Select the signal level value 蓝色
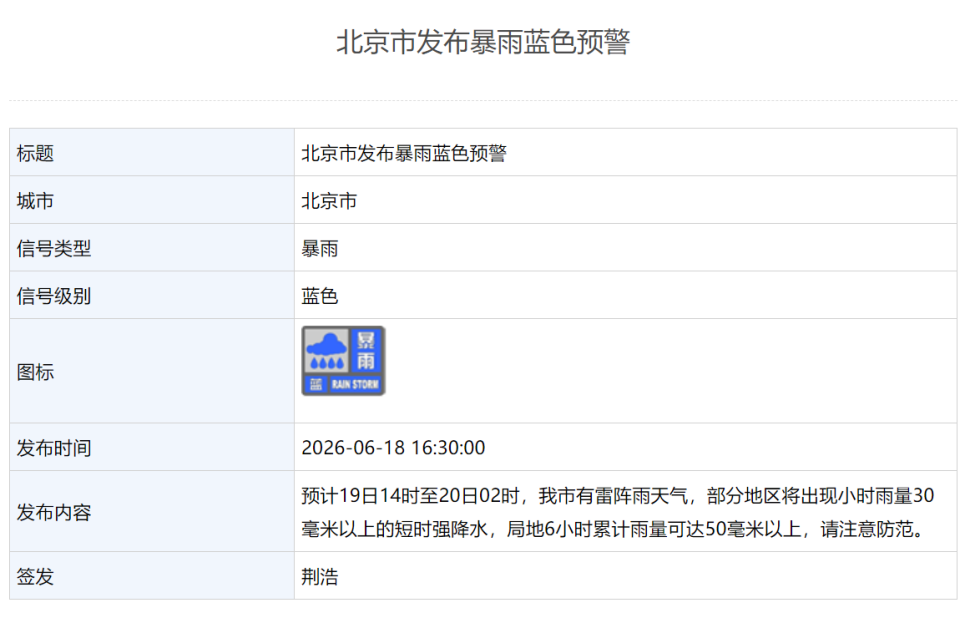Viewport: 960px width, 618px height. (x=320, y=296)
